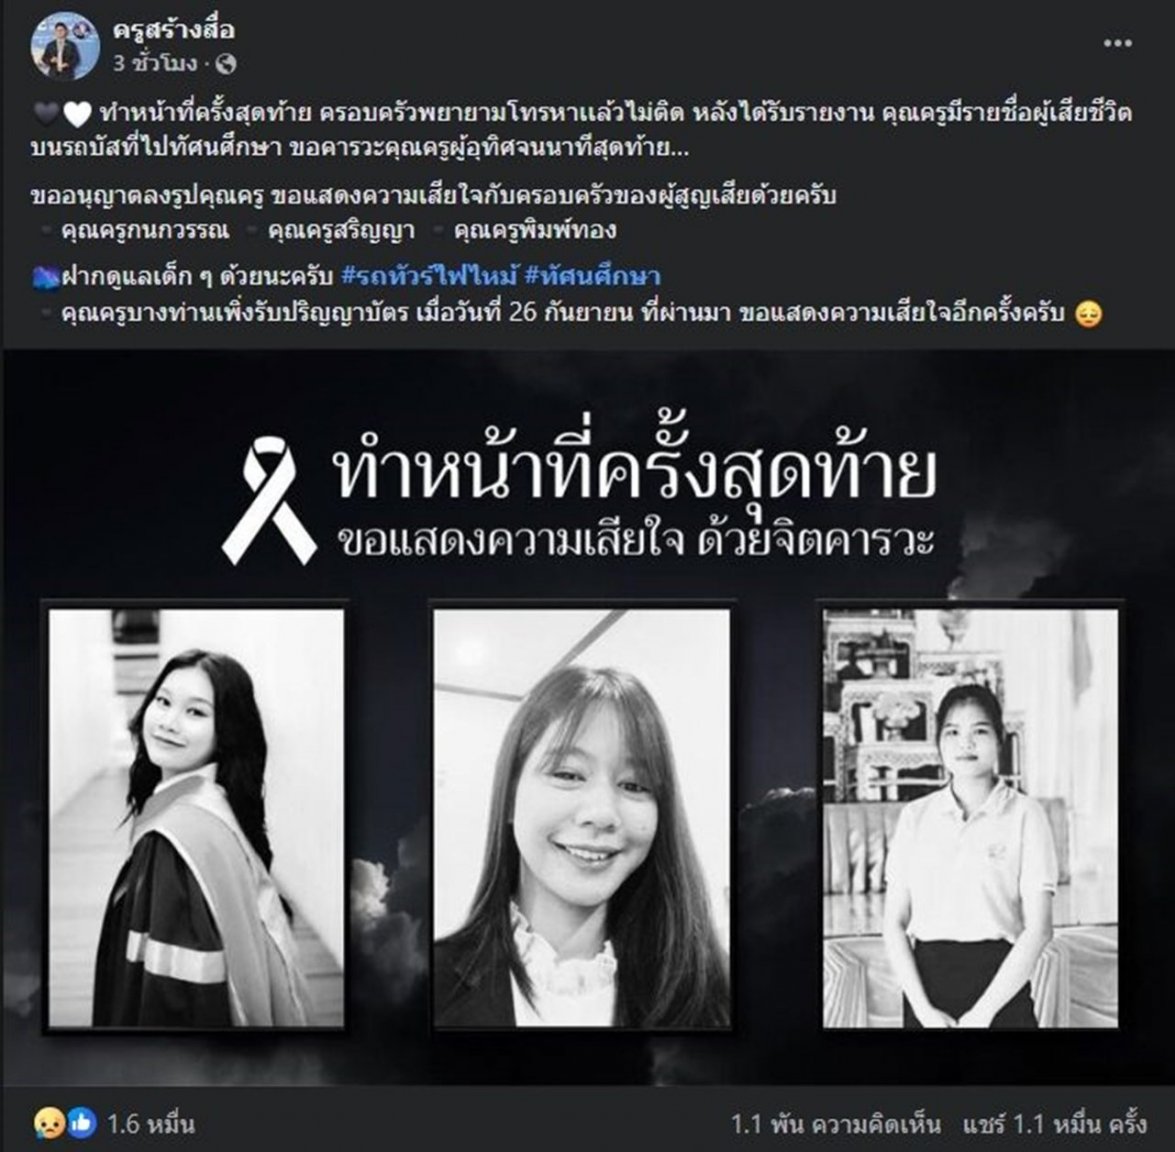Click the ทำหน้าที่ครั้งสุดท้าย image headline
The image size is (1175, 1152).
tap(634, 471)
